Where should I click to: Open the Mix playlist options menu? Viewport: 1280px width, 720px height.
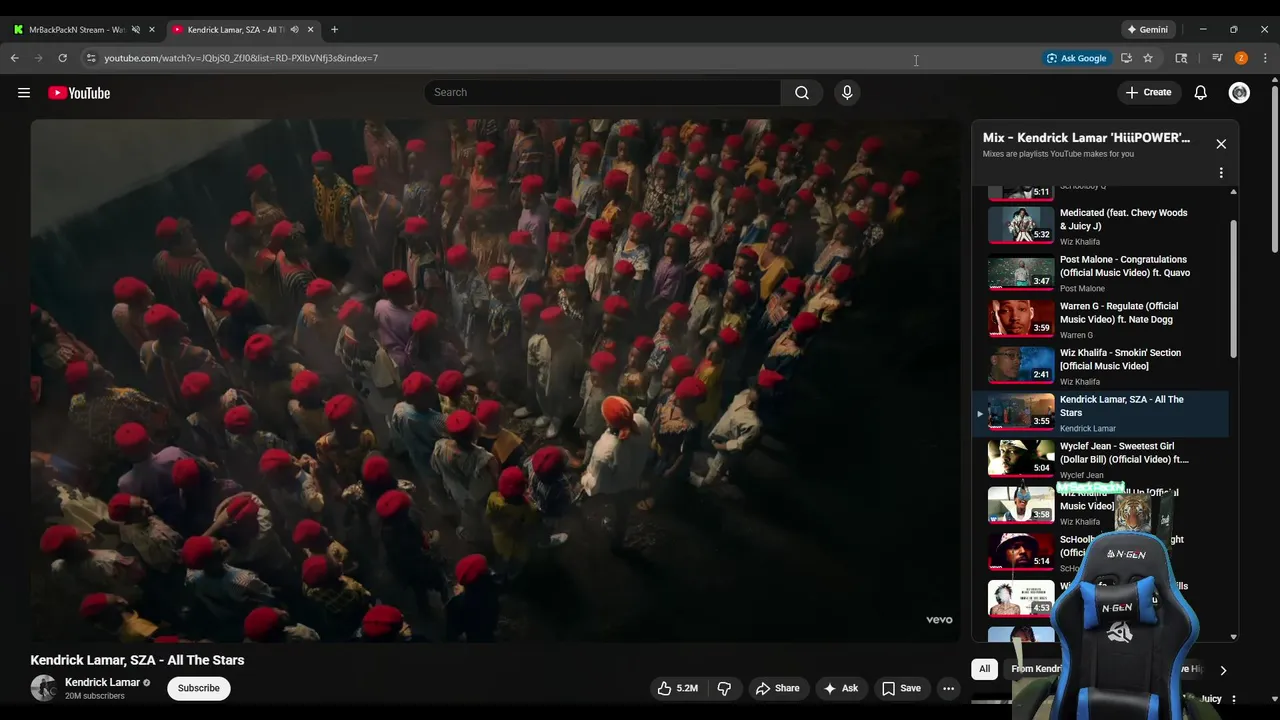click(x=1221, y=173)
